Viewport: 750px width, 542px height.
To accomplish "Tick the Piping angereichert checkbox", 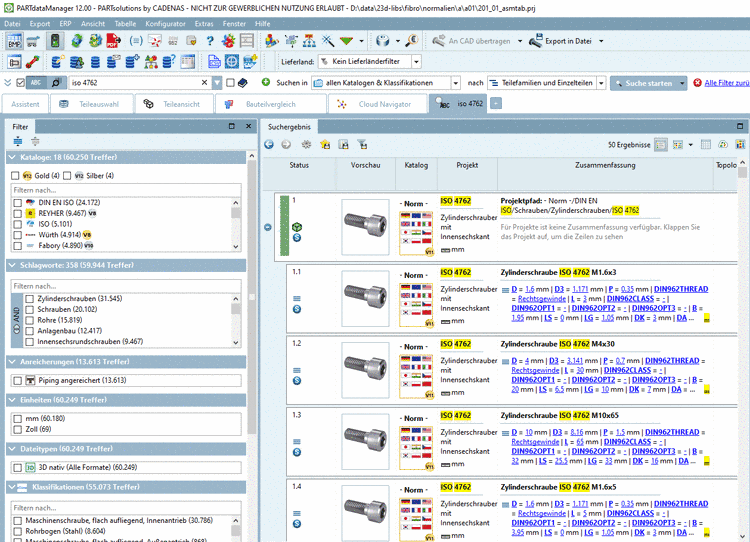I will click(17, 380).
